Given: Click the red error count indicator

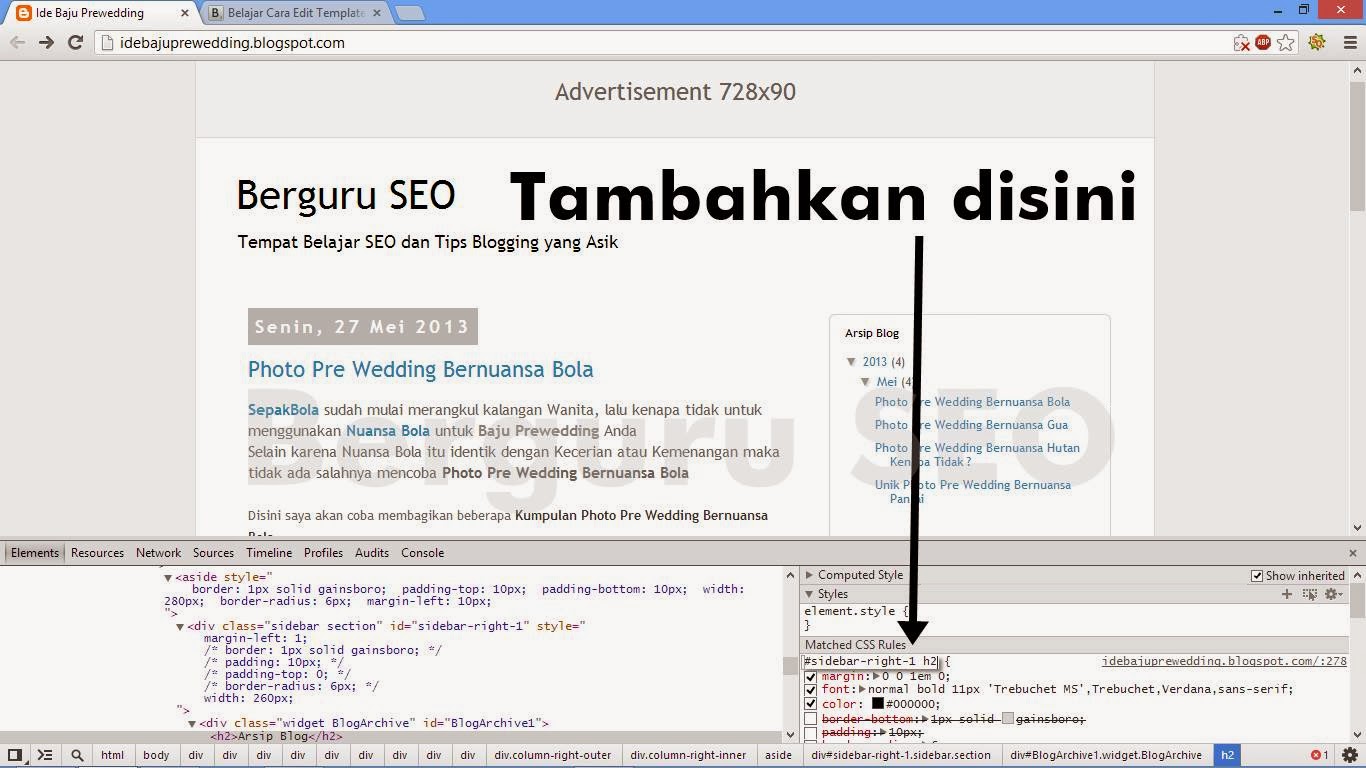Looking at the screenshot, I should click(x=1320, y=755).
